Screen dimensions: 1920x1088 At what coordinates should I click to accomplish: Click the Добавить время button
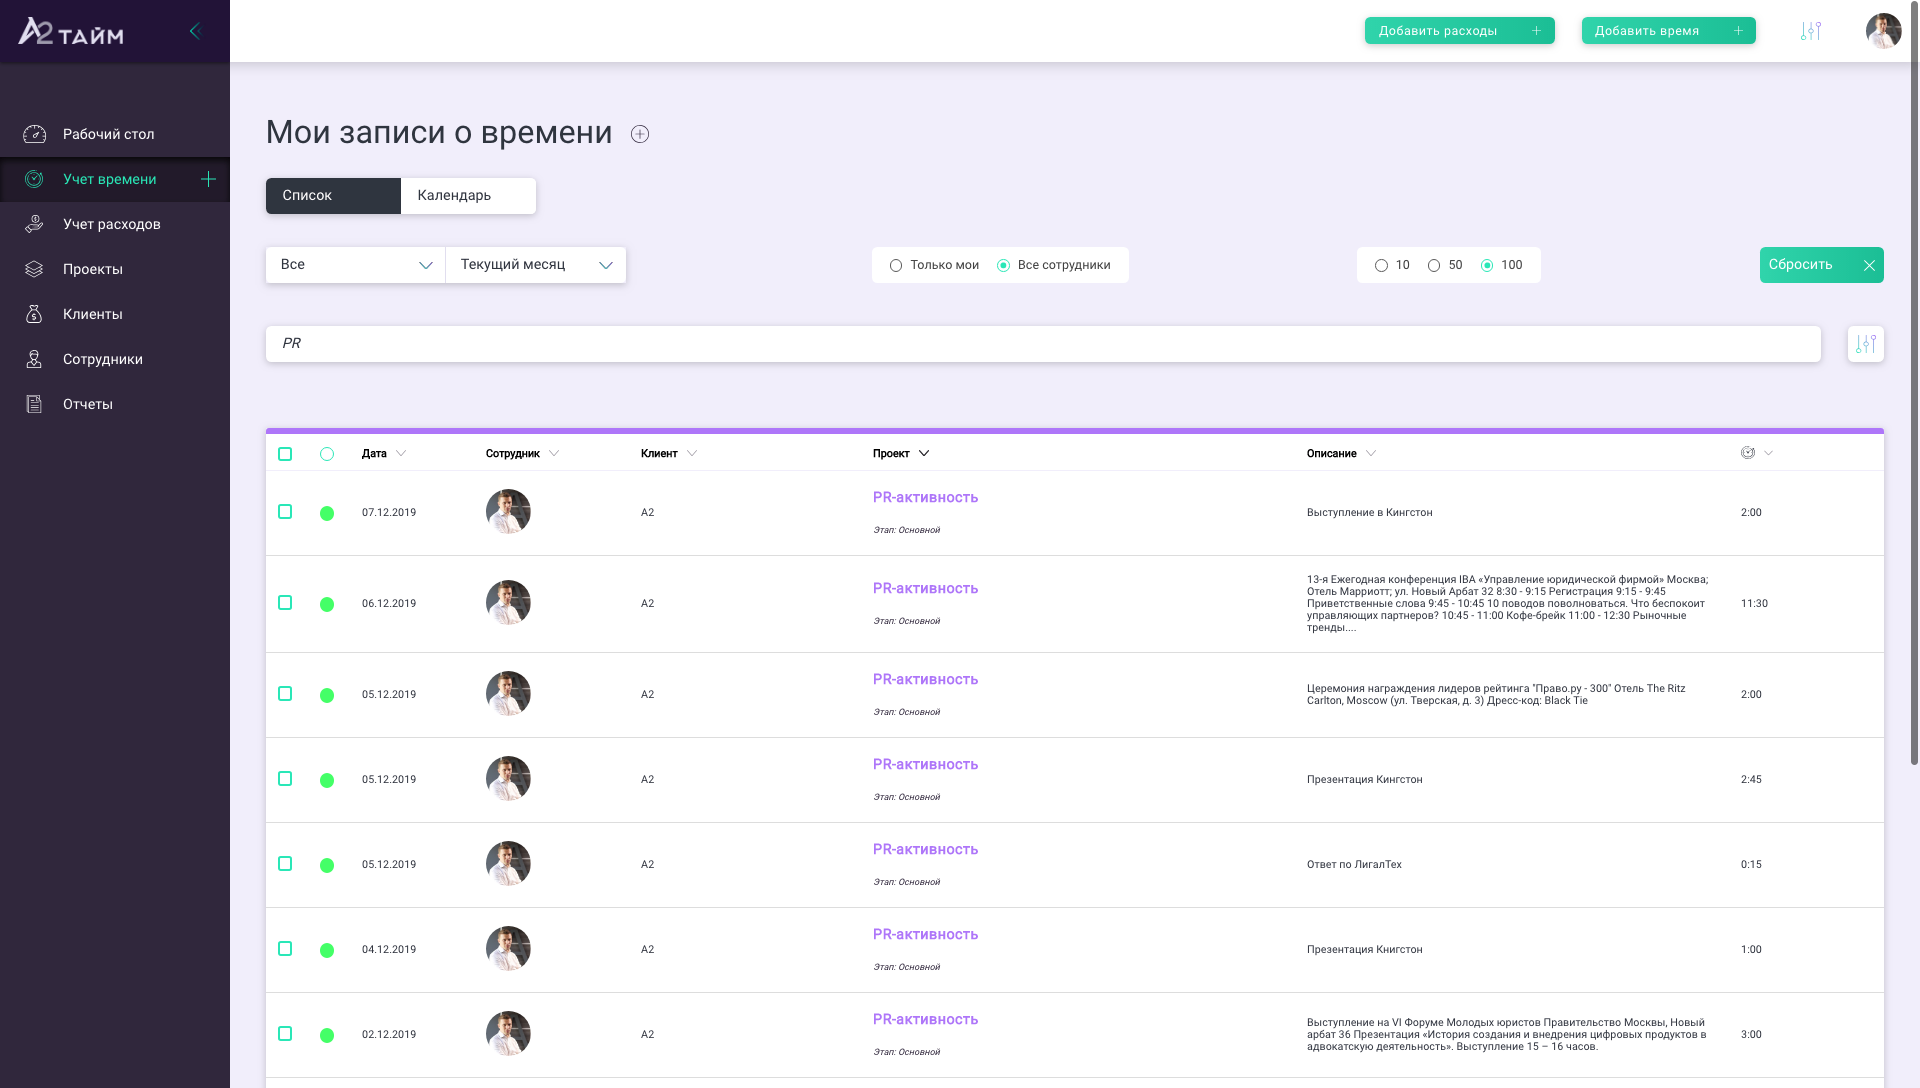coord(1667,31)
